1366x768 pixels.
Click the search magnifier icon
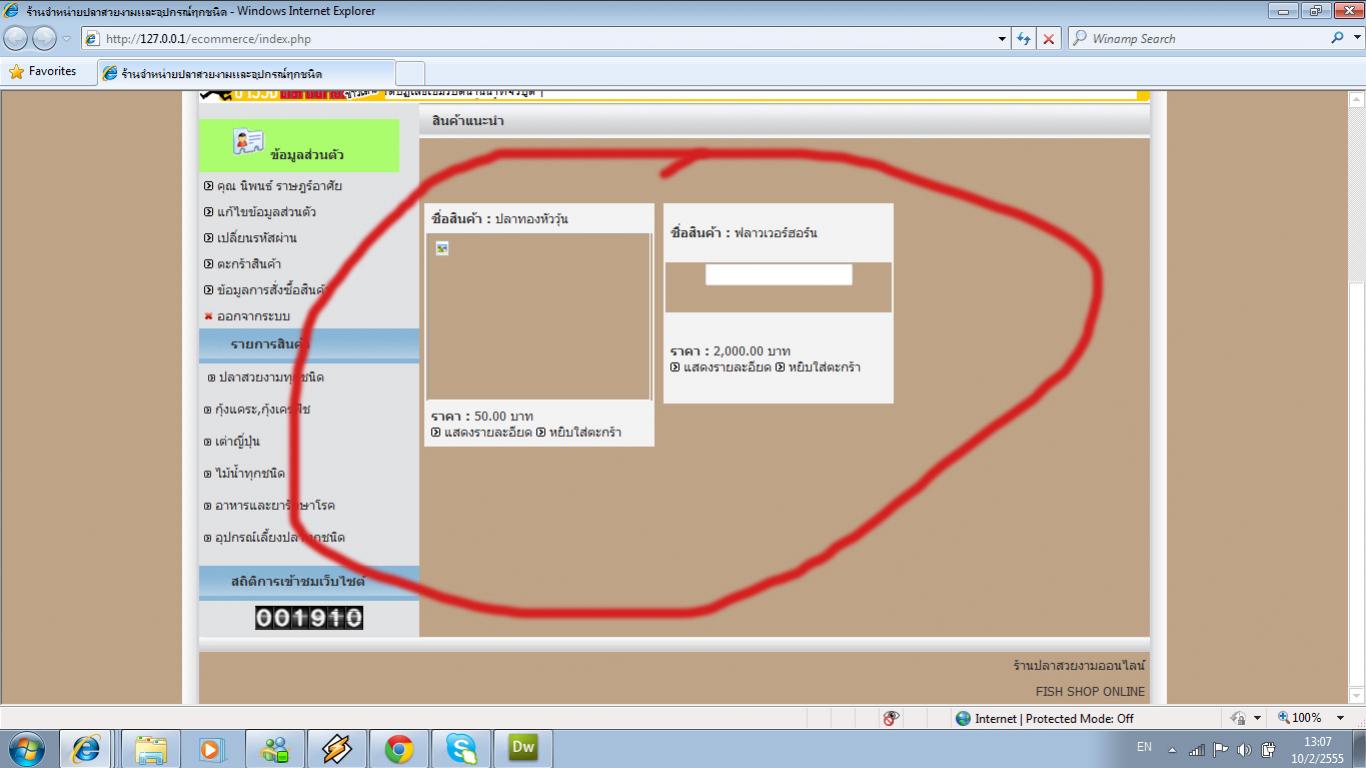coord(1338,38)
